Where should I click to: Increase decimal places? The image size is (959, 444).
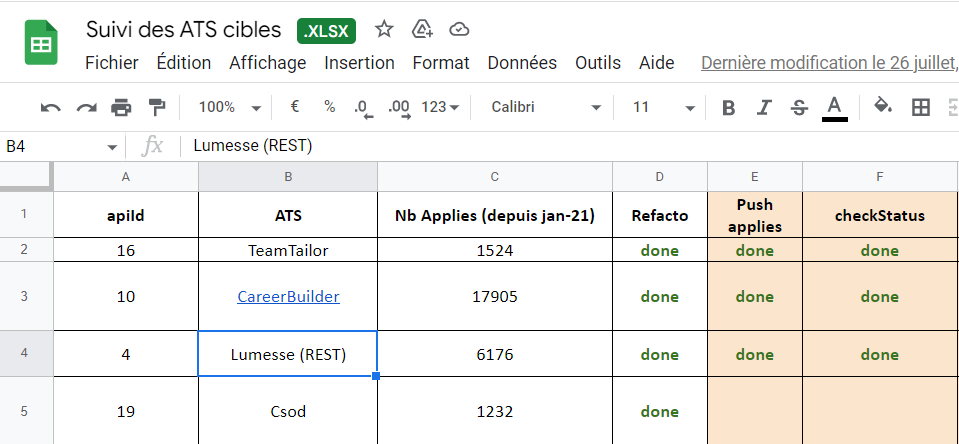pos(399,108)
